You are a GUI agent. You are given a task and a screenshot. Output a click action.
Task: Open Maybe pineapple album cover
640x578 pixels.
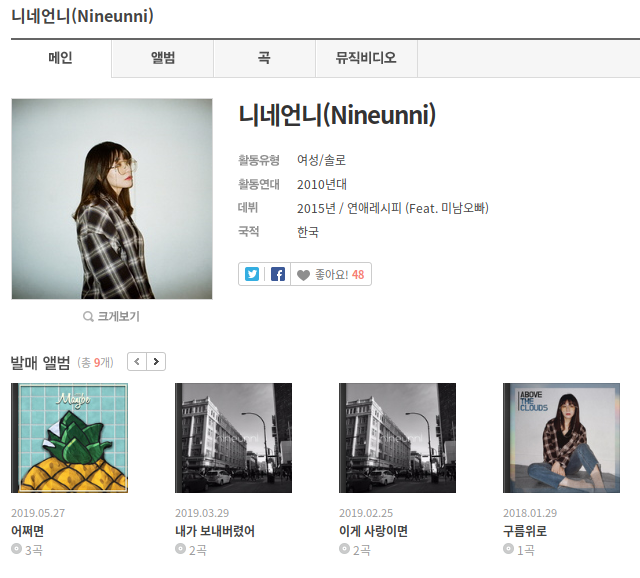pyautogui.click(x=69, y=438)
